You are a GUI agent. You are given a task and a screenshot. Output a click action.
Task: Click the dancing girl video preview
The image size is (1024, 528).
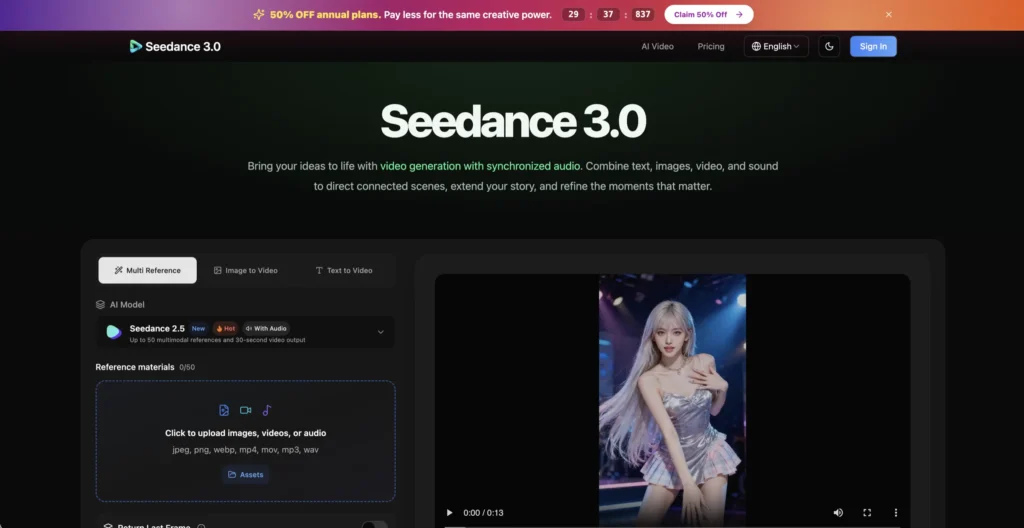point(672,401)
